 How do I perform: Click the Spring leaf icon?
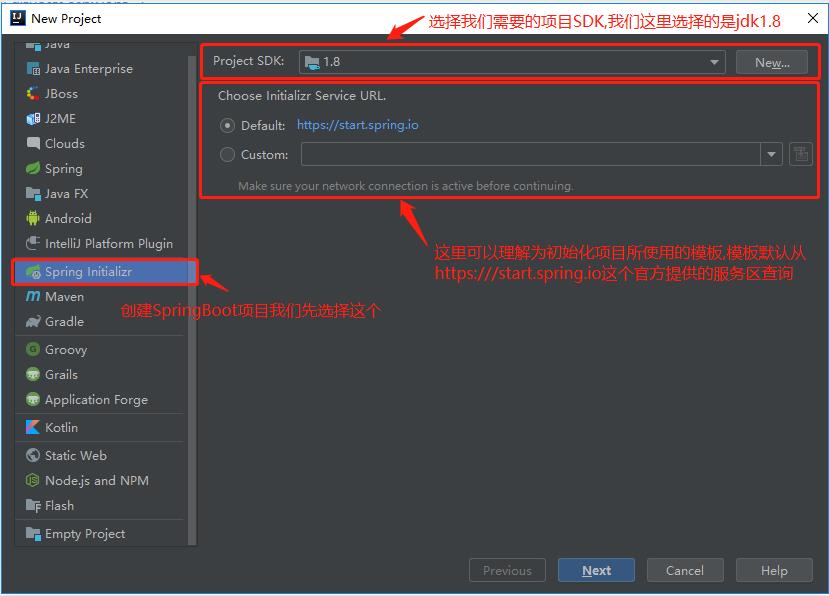click(33, 169)
